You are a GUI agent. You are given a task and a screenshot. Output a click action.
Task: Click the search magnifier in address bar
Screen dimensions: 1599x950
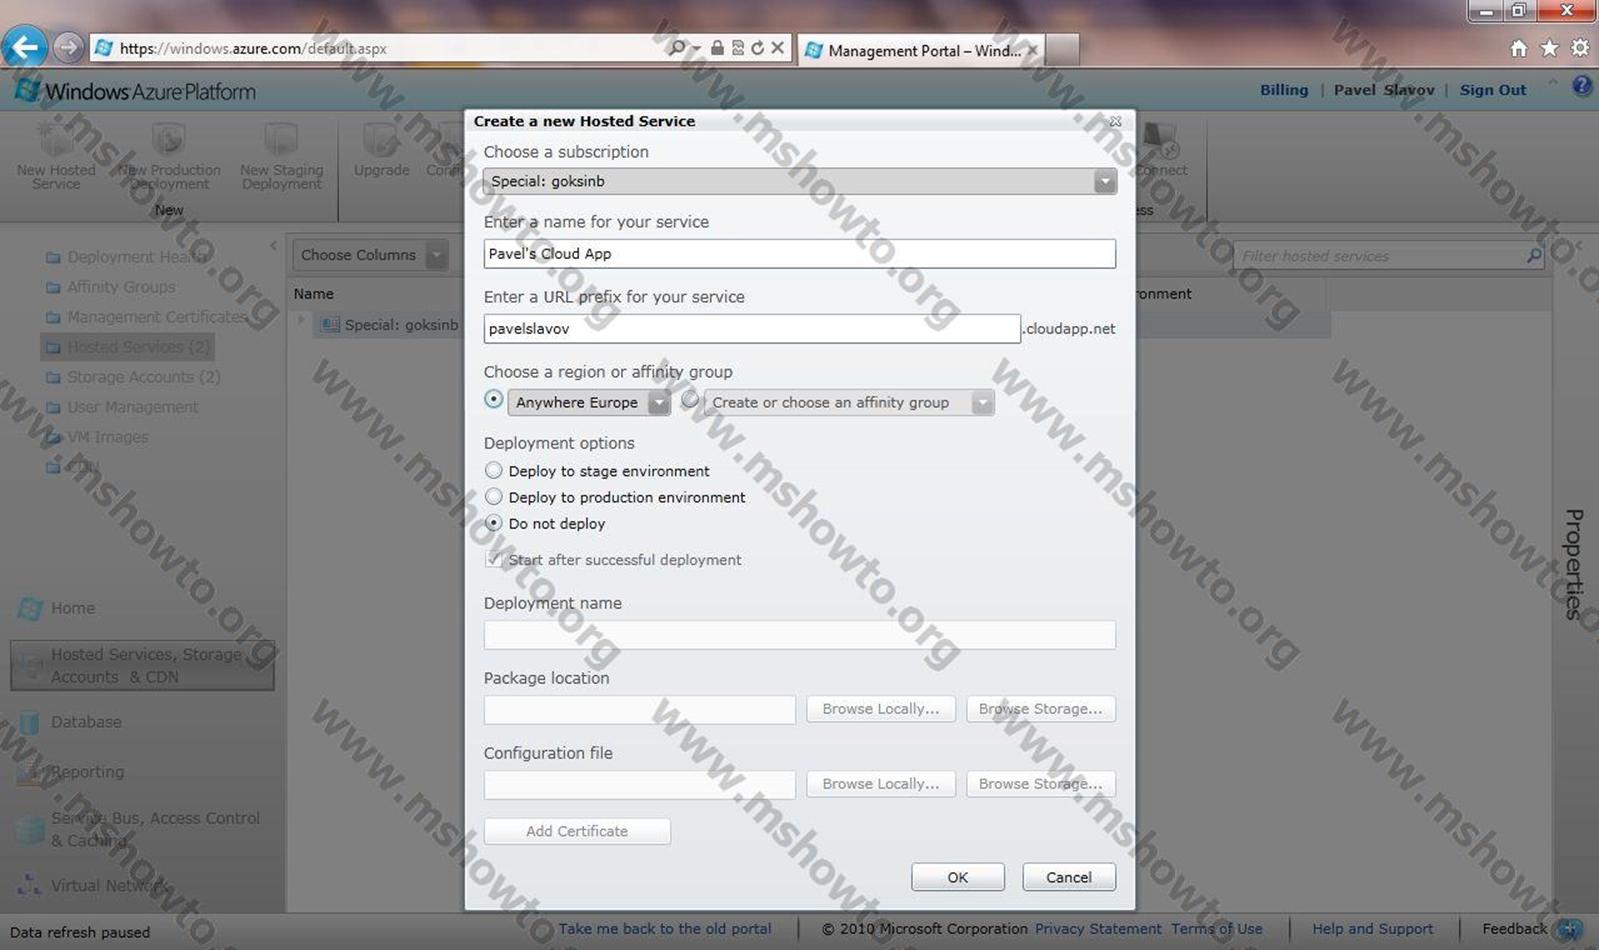click(677, 48)
